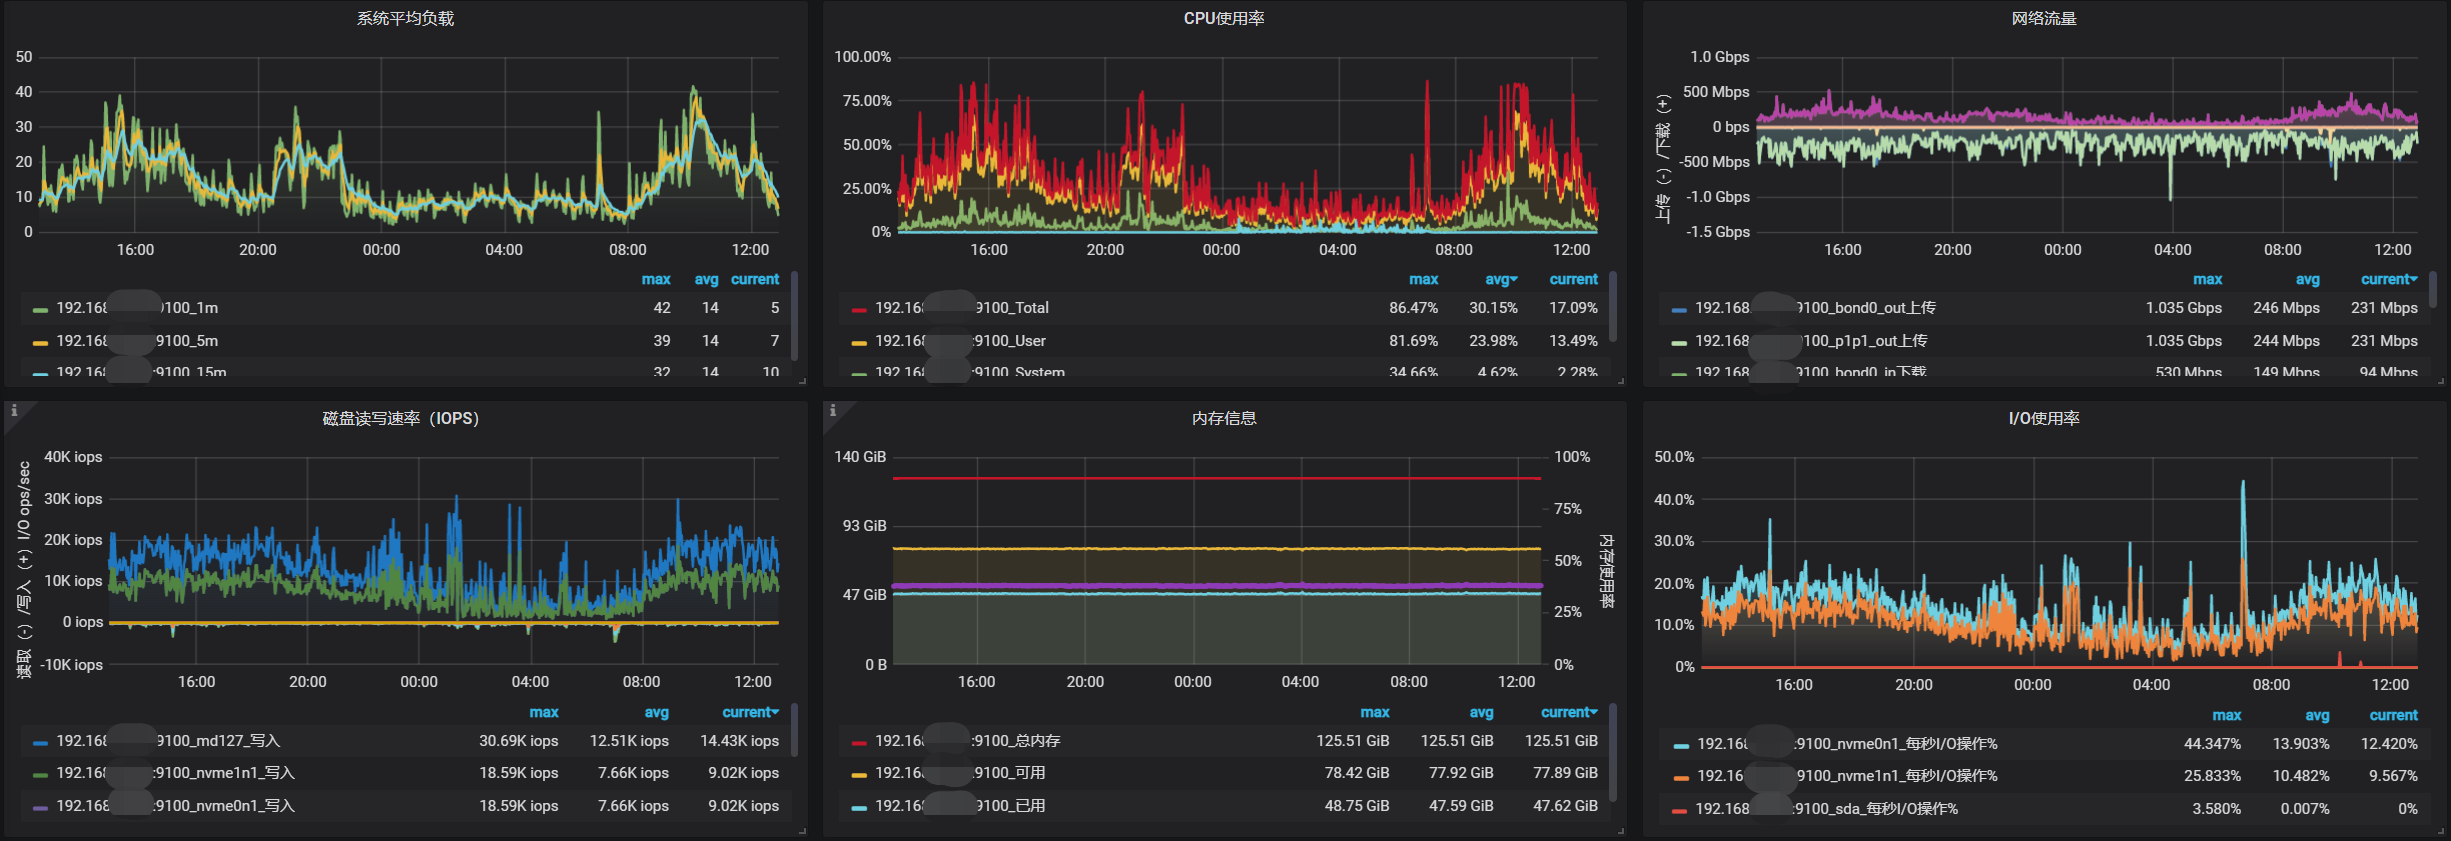Screen dimensions: 2451x841
Task: Click the info icon on the memory panel
Action: pos(832,410)
